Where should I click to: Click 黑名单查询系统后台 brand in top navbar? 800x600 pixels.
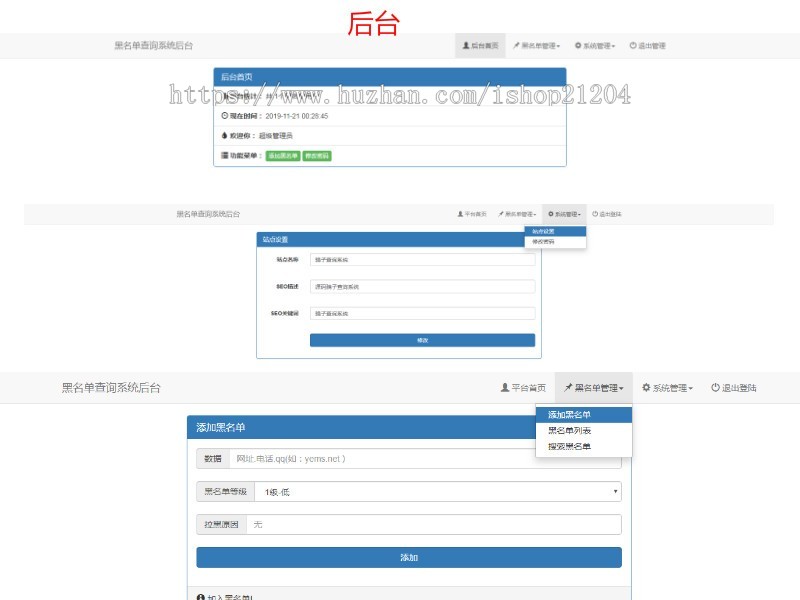[154, 45]
